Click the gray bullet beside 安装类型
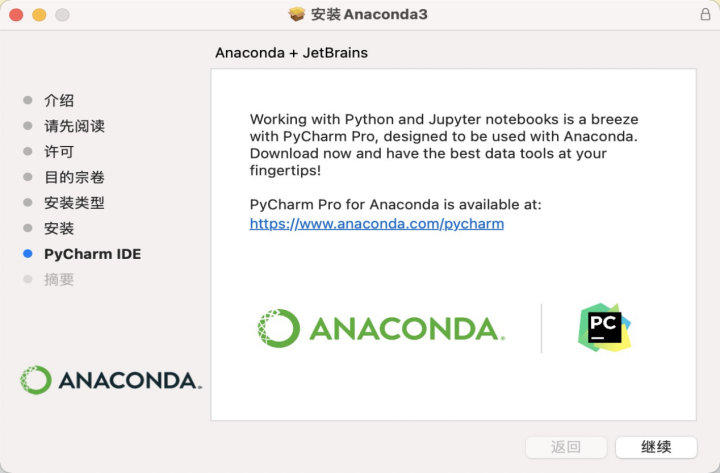 pyautogui.click(x=28, y=203)
